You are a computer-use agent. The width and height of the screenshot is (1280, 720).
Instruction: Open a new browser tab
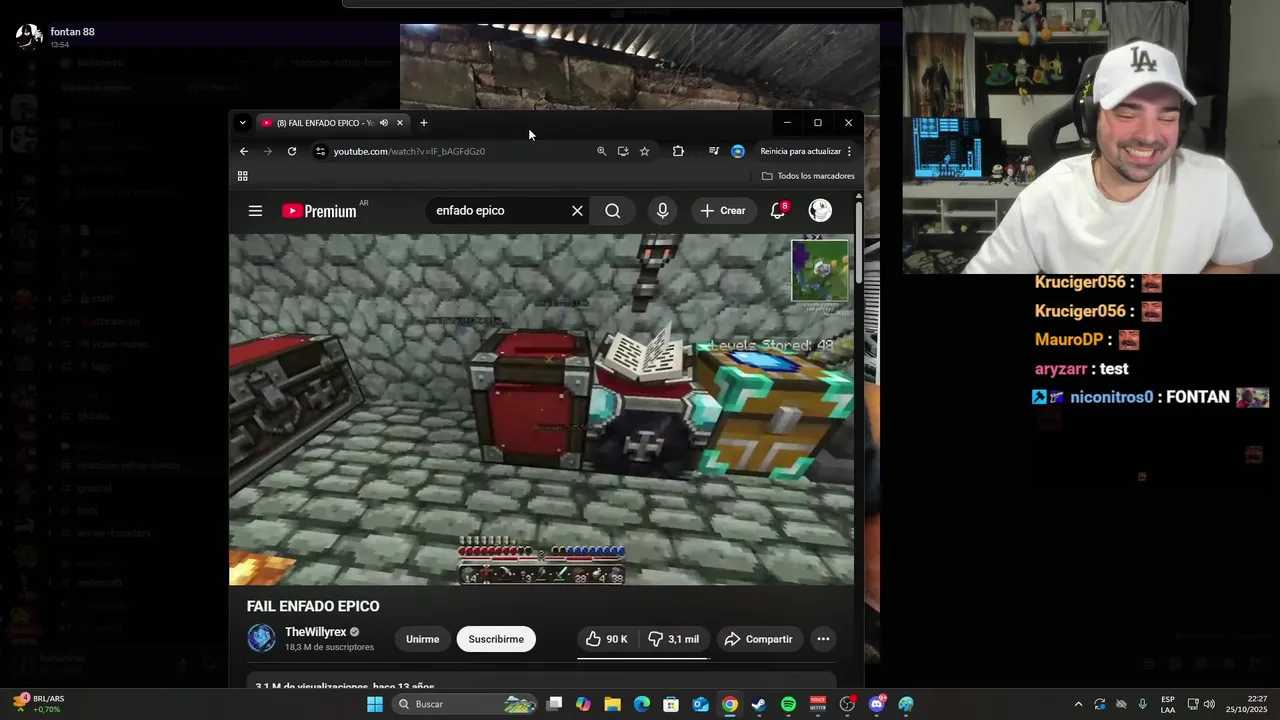coord(424,123)
